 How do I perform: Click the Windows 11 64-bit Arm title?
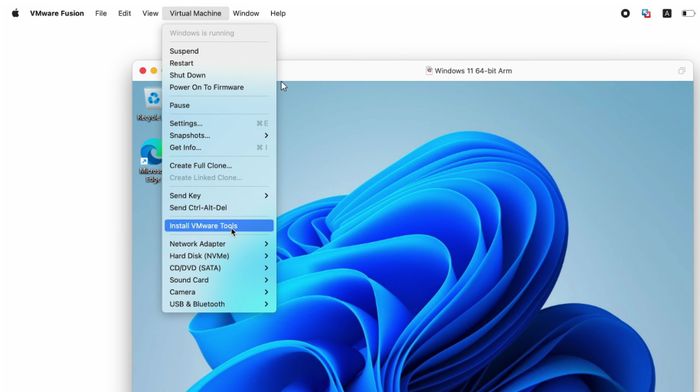point(473,71)
